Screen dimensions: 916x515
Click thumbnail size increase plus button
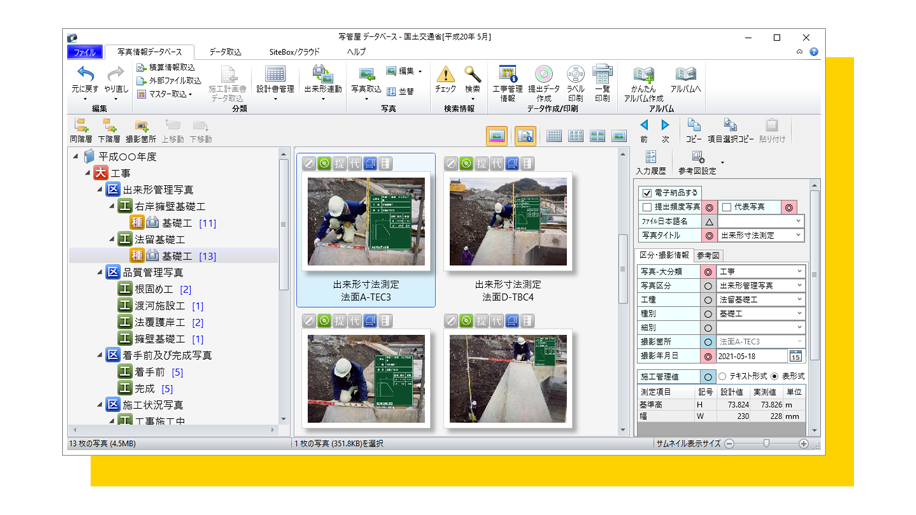pyautogui.click(x=803, y=444)
